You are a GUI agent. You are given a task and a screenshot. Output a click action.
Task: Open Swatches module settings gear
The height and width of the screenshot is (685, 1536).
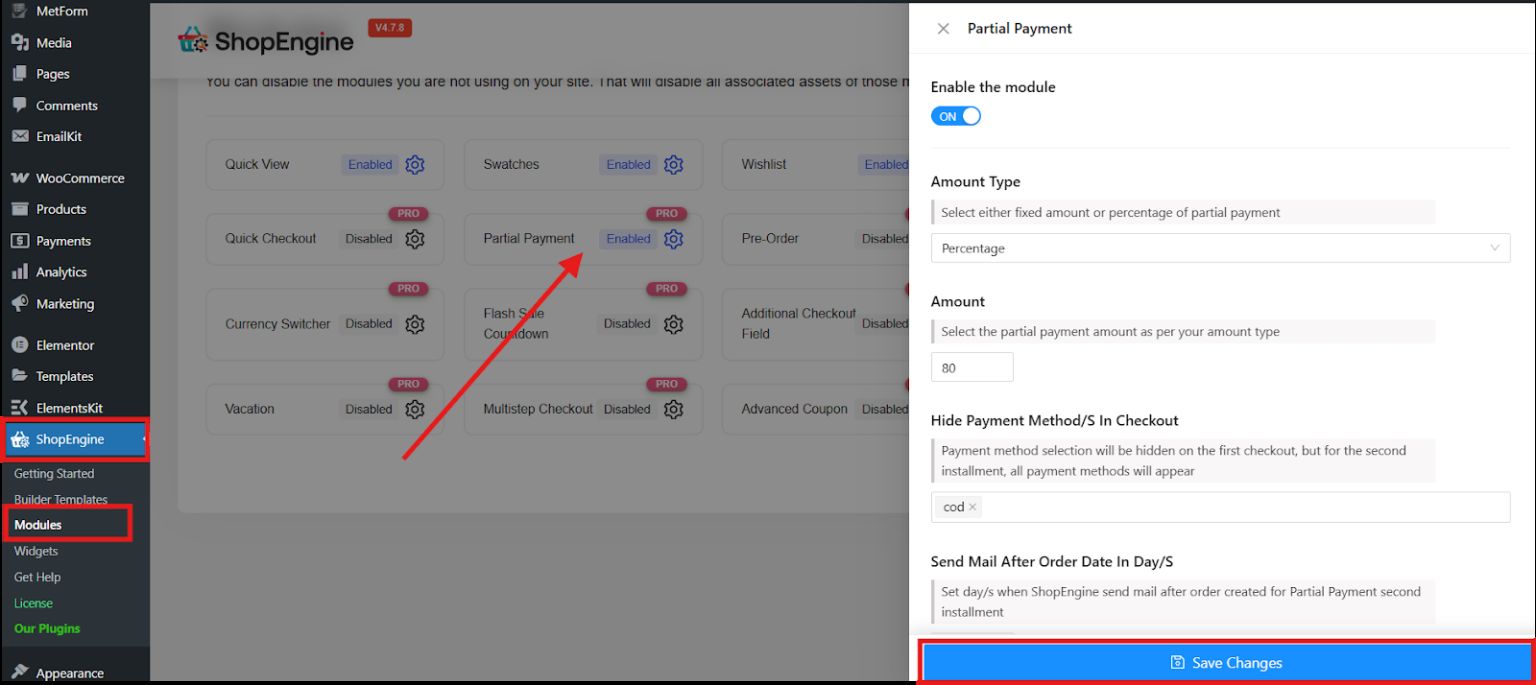pyautogui.click(x=673, y=165)
